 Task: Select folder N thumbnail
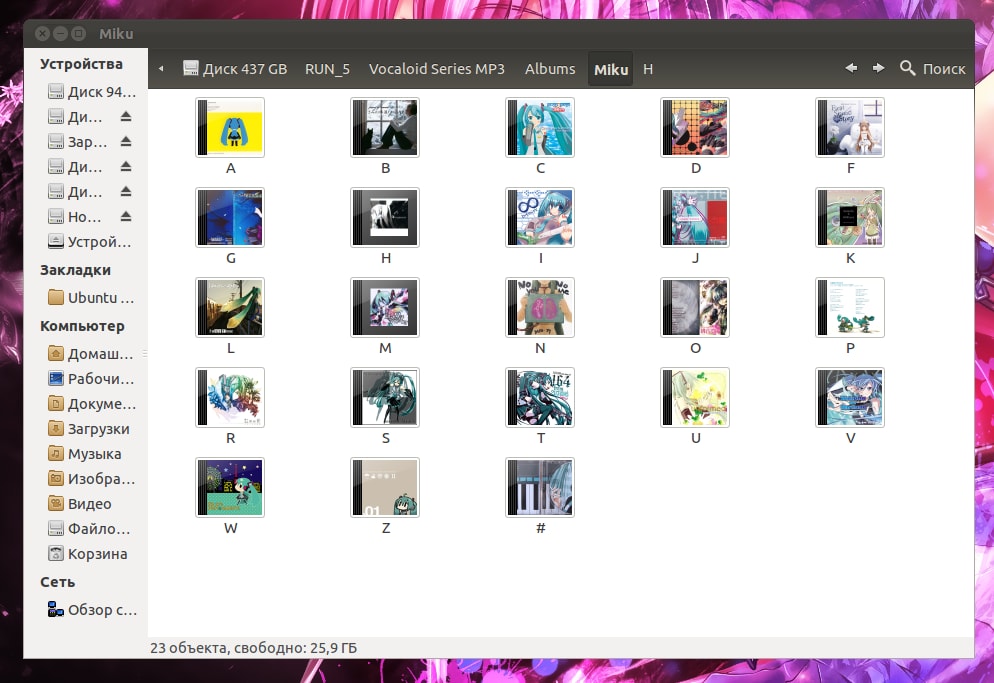pos(540,308)
